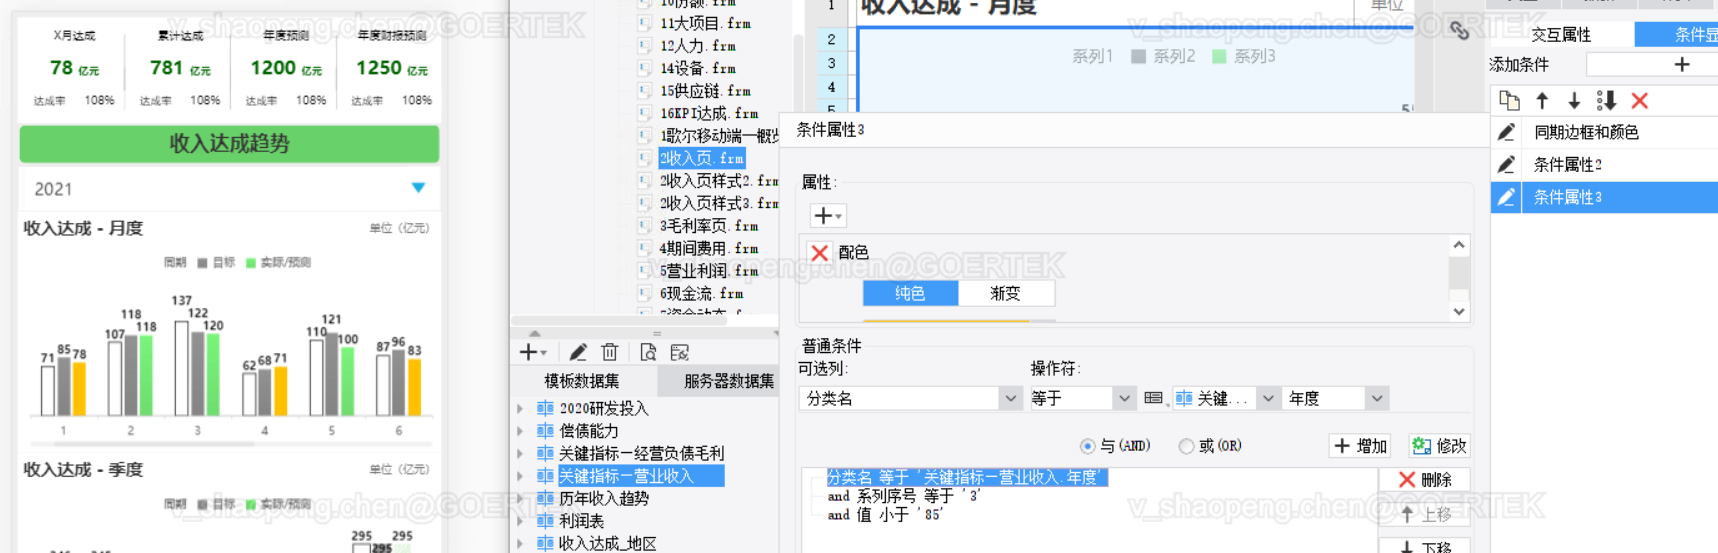Remove the 配色 property red X

(820, 253)
